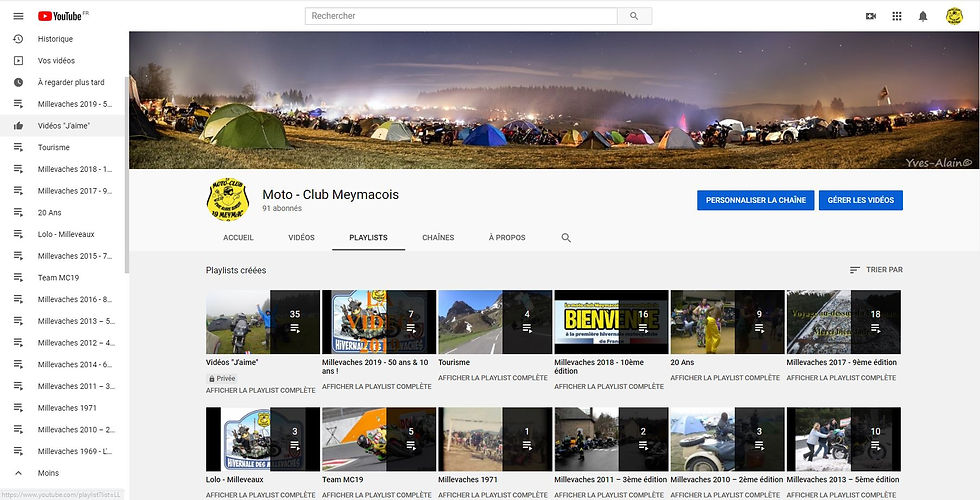Viewport: 980px width, 500px height.
Task: Click GÉRER LES VIDÉOS button
Action: 861,200
